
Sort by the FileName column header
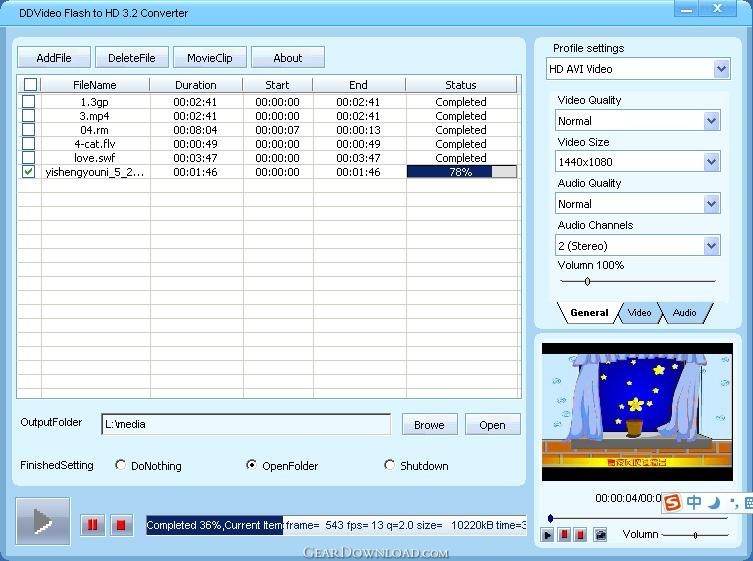pos(95,85)
